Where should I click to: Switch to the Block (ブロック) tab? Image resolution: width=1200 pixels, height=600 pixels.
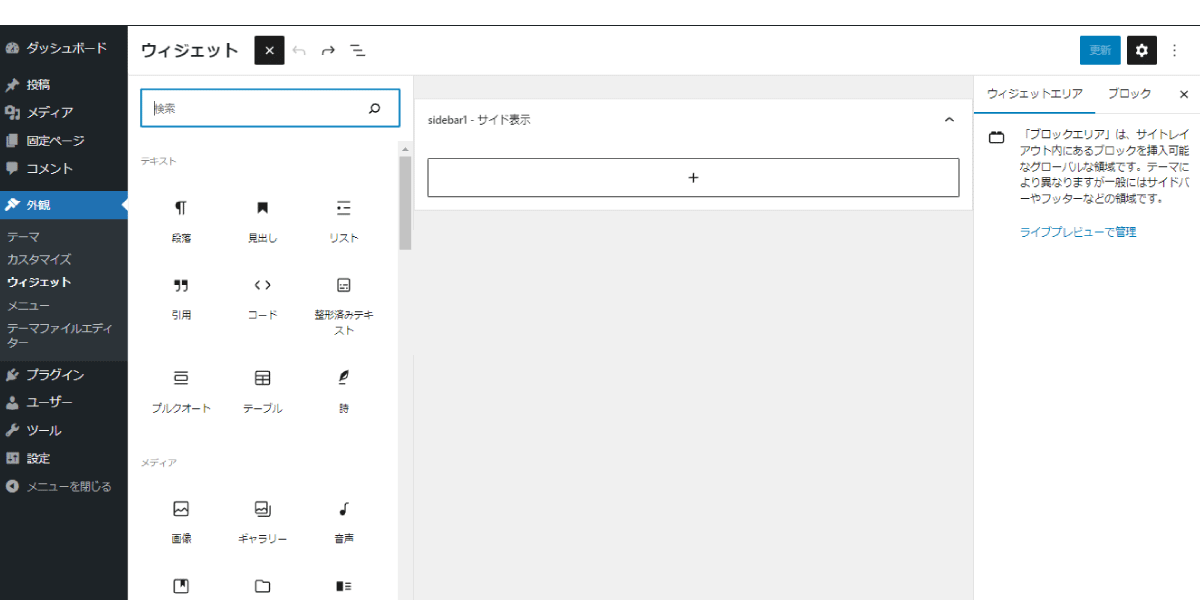(x=1130, y=94)
